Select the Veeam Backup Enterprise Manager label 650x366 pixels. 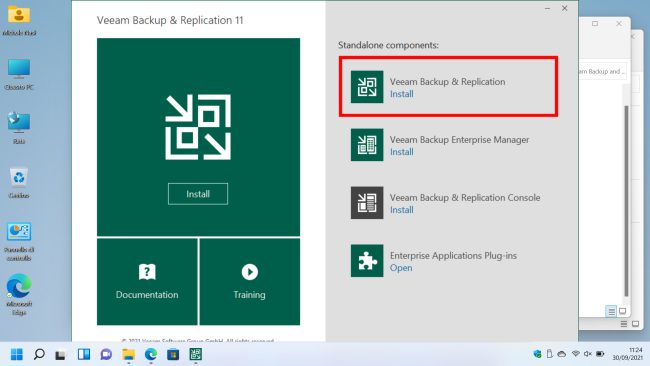[459, 140]
